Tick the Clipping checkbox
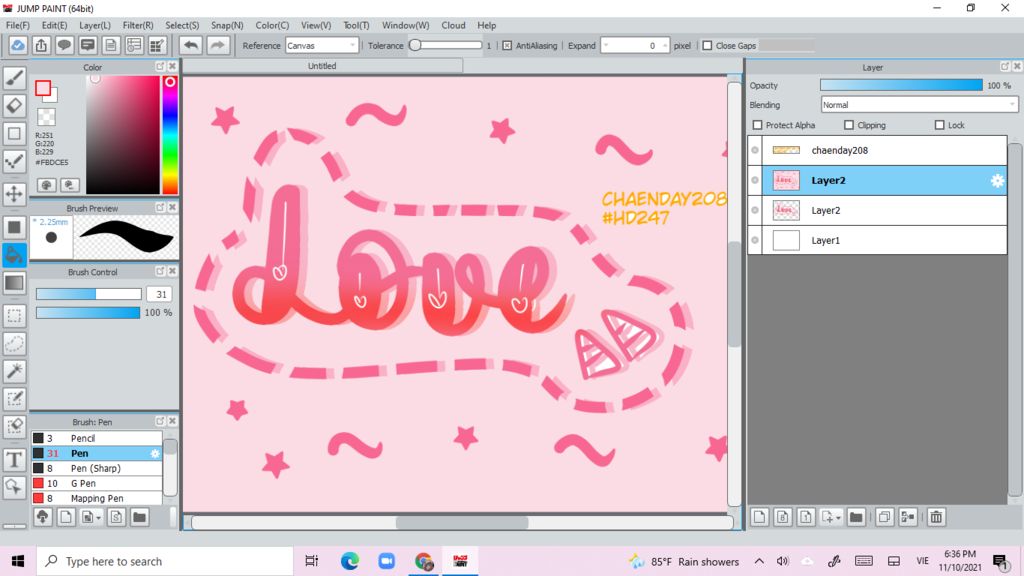 pyautogui.click(x=849, y=125)
